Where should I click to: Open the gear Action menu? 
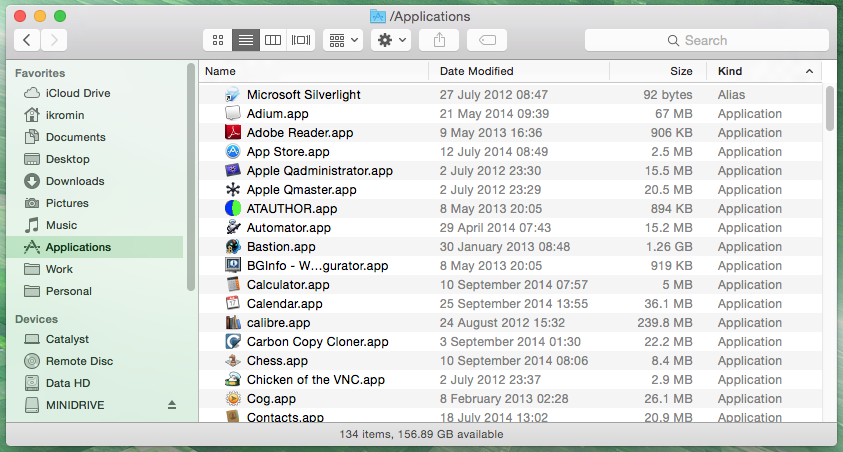coord(391,40)
